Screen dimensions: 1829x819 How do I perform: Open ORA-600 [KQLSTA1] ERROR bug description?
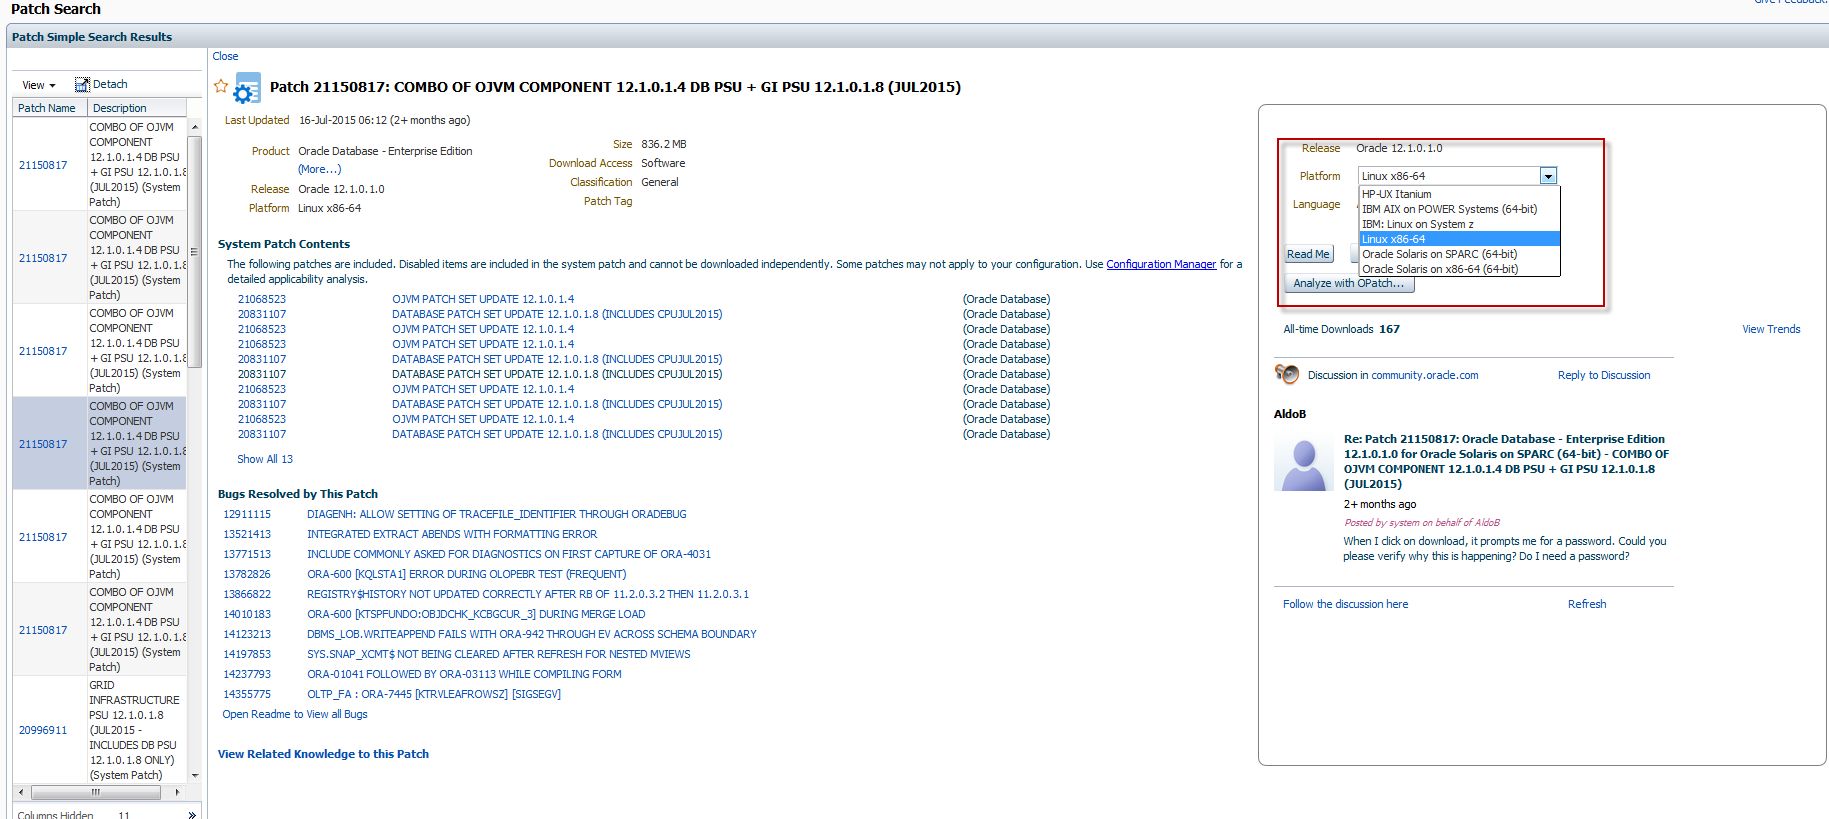pyautogui.click(x=467, y=574)
